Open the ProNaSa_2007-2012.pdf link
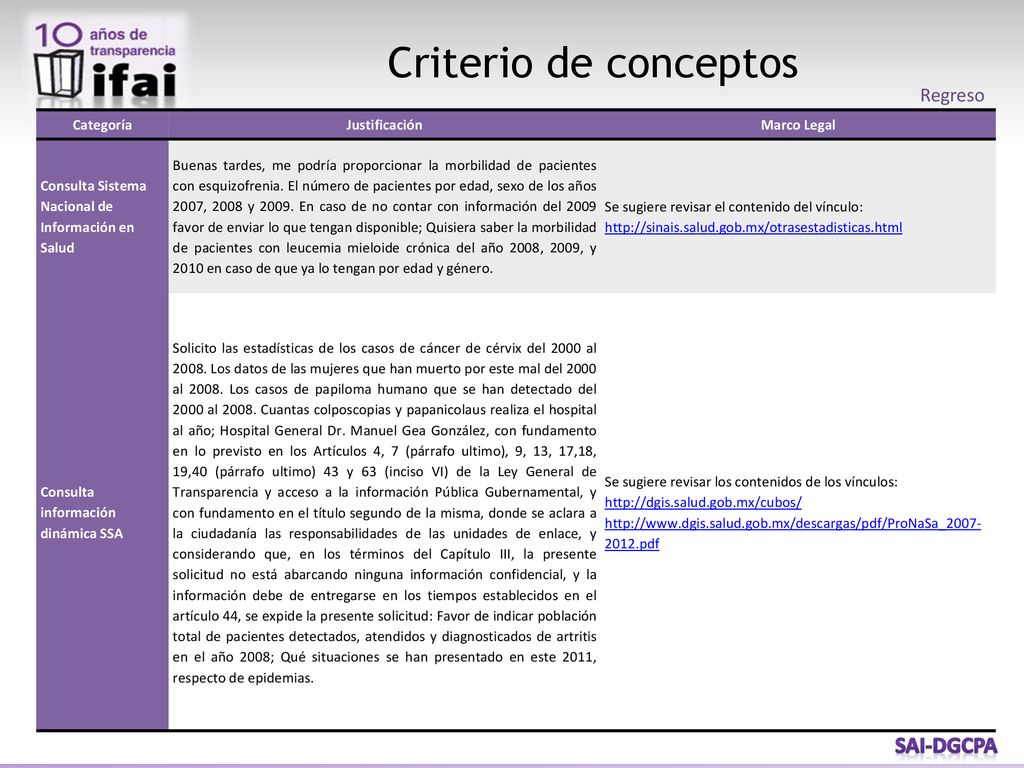1024x768 pixels. (792, 533)
